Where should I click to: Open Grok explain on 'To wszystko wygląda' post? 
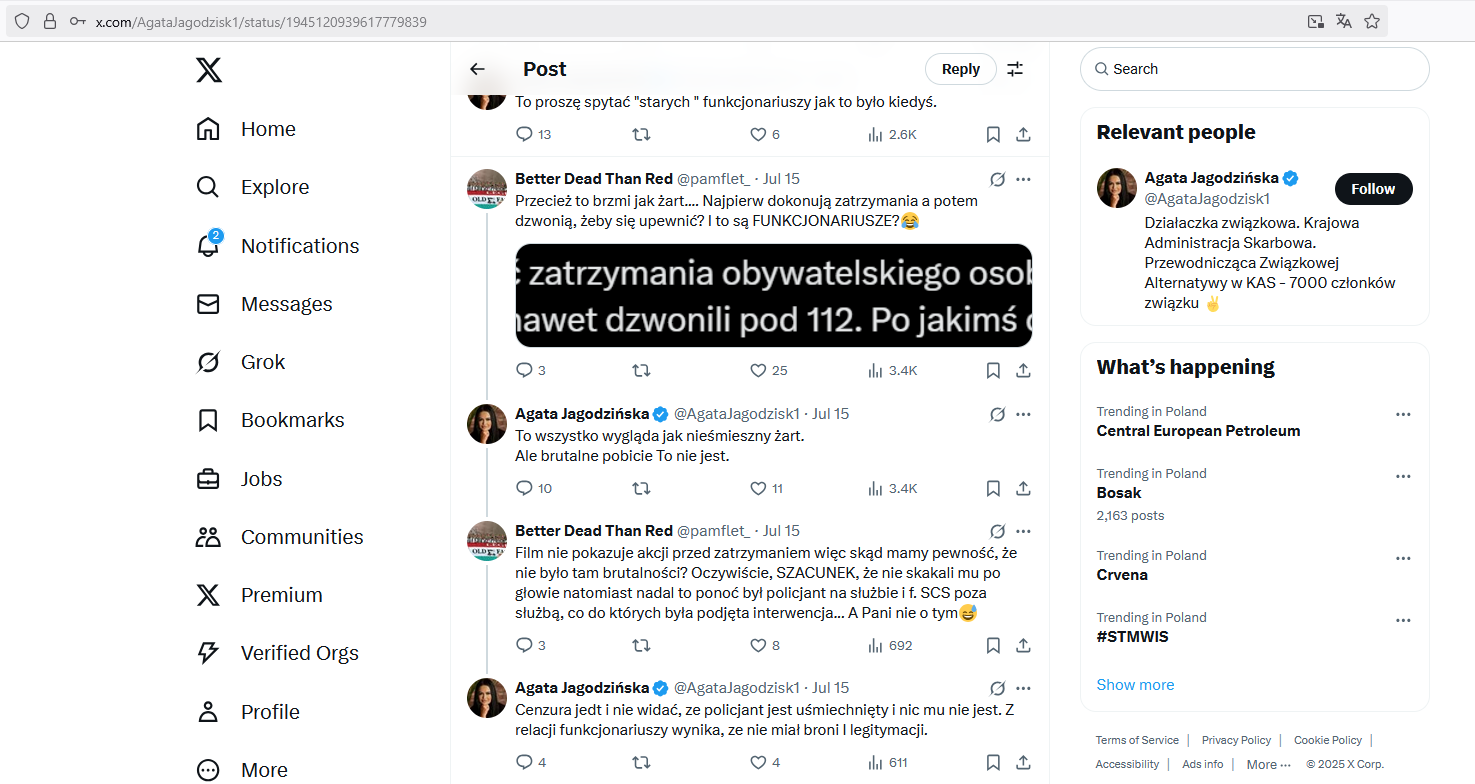[997, 414]
